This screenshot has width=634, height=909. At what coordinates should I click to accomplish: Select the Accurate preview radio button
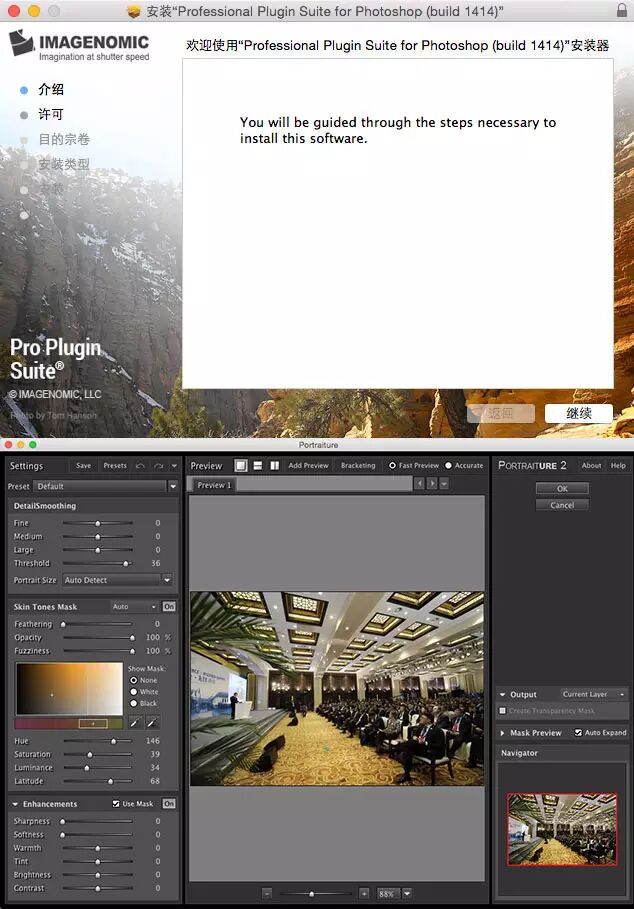click(x=449, y=466)
